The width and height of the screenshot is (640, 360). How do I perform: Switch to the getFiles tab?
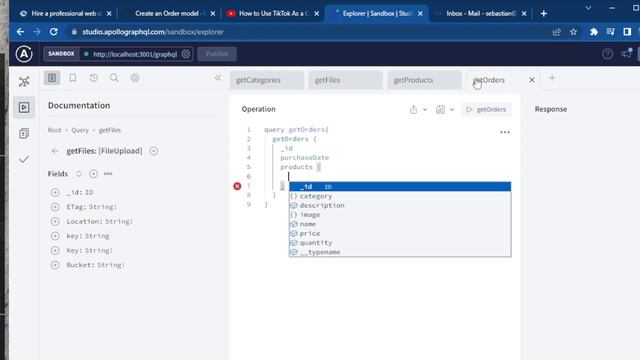pyautogui.click(x=345, y=80)
